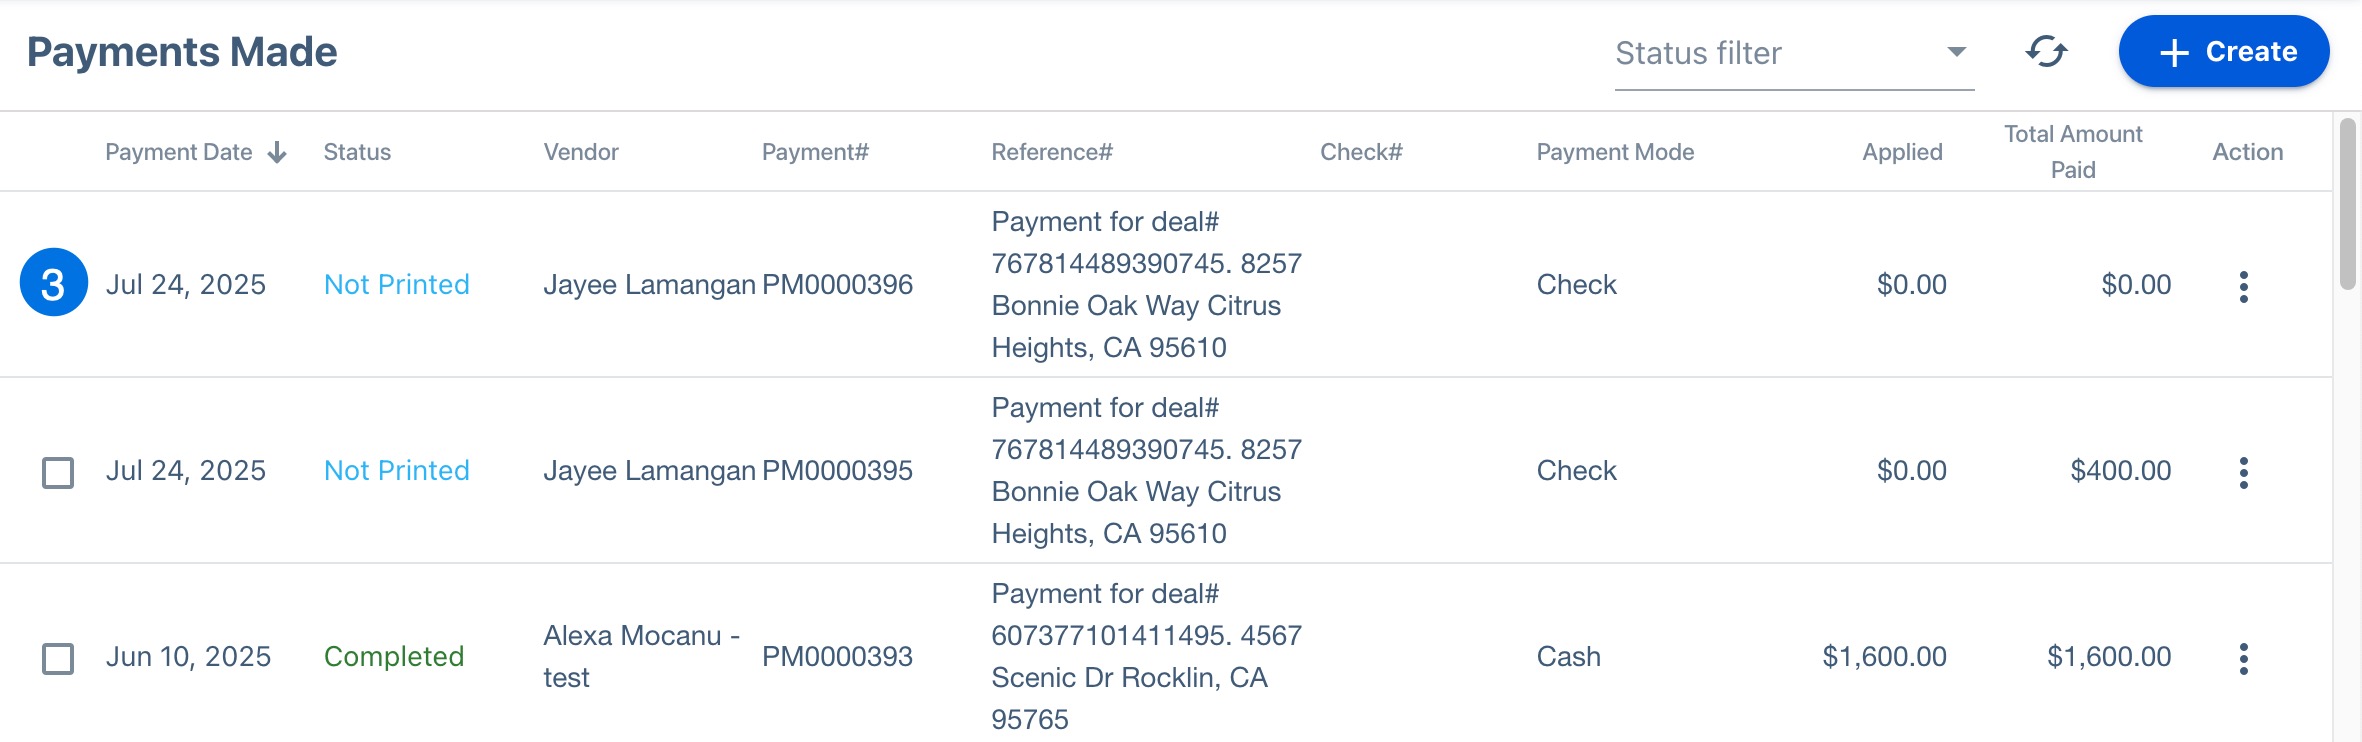Screen dimensions: 2362x742
Task: Select checkbox for payment PM0000395
Action: (58, 473)
